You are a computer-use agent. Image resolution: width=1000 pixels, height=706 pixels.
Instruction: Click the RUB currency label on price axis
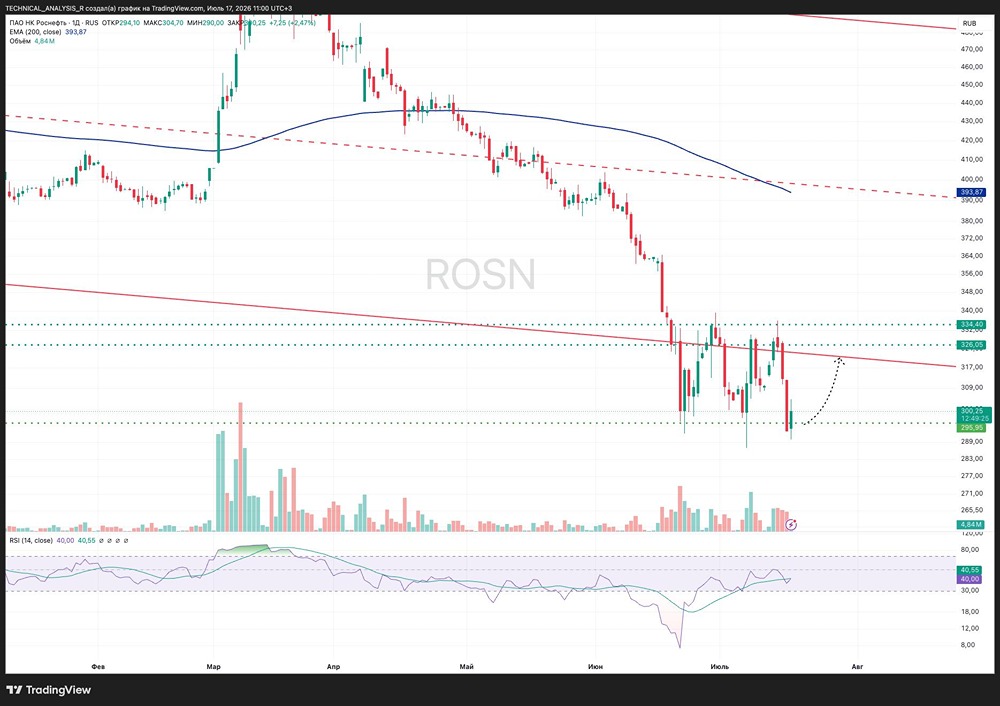click(x=969, y=24)
